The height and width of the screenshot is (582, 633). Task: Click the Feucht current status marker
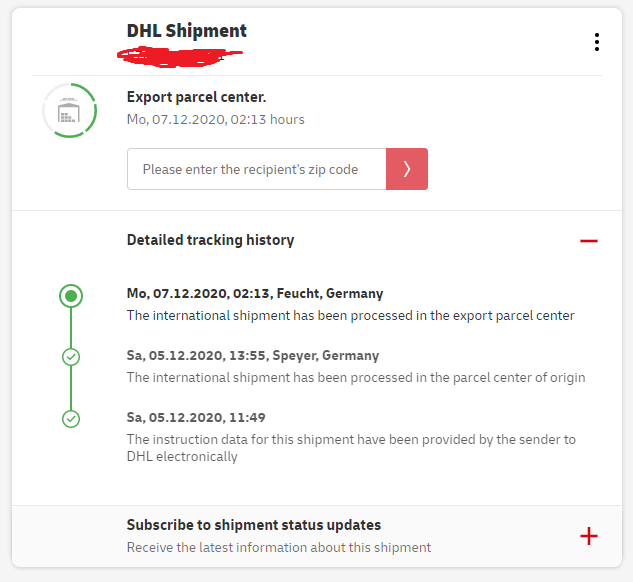coord(71,296)
